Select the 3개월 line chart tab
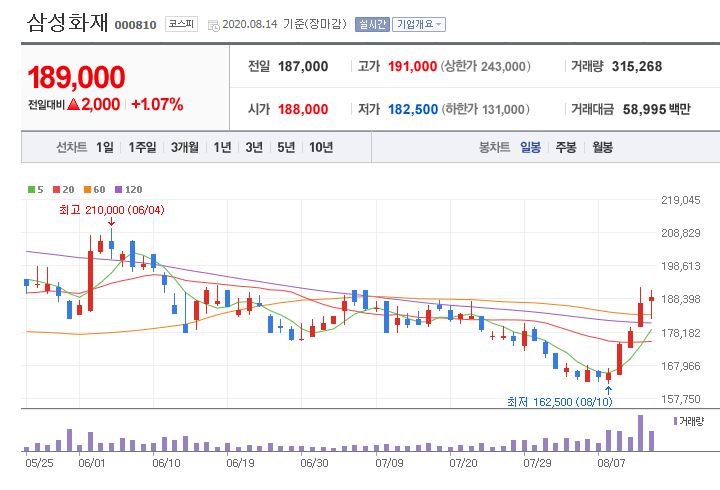Screen dimensions: 720x490 tap(185, 147)
